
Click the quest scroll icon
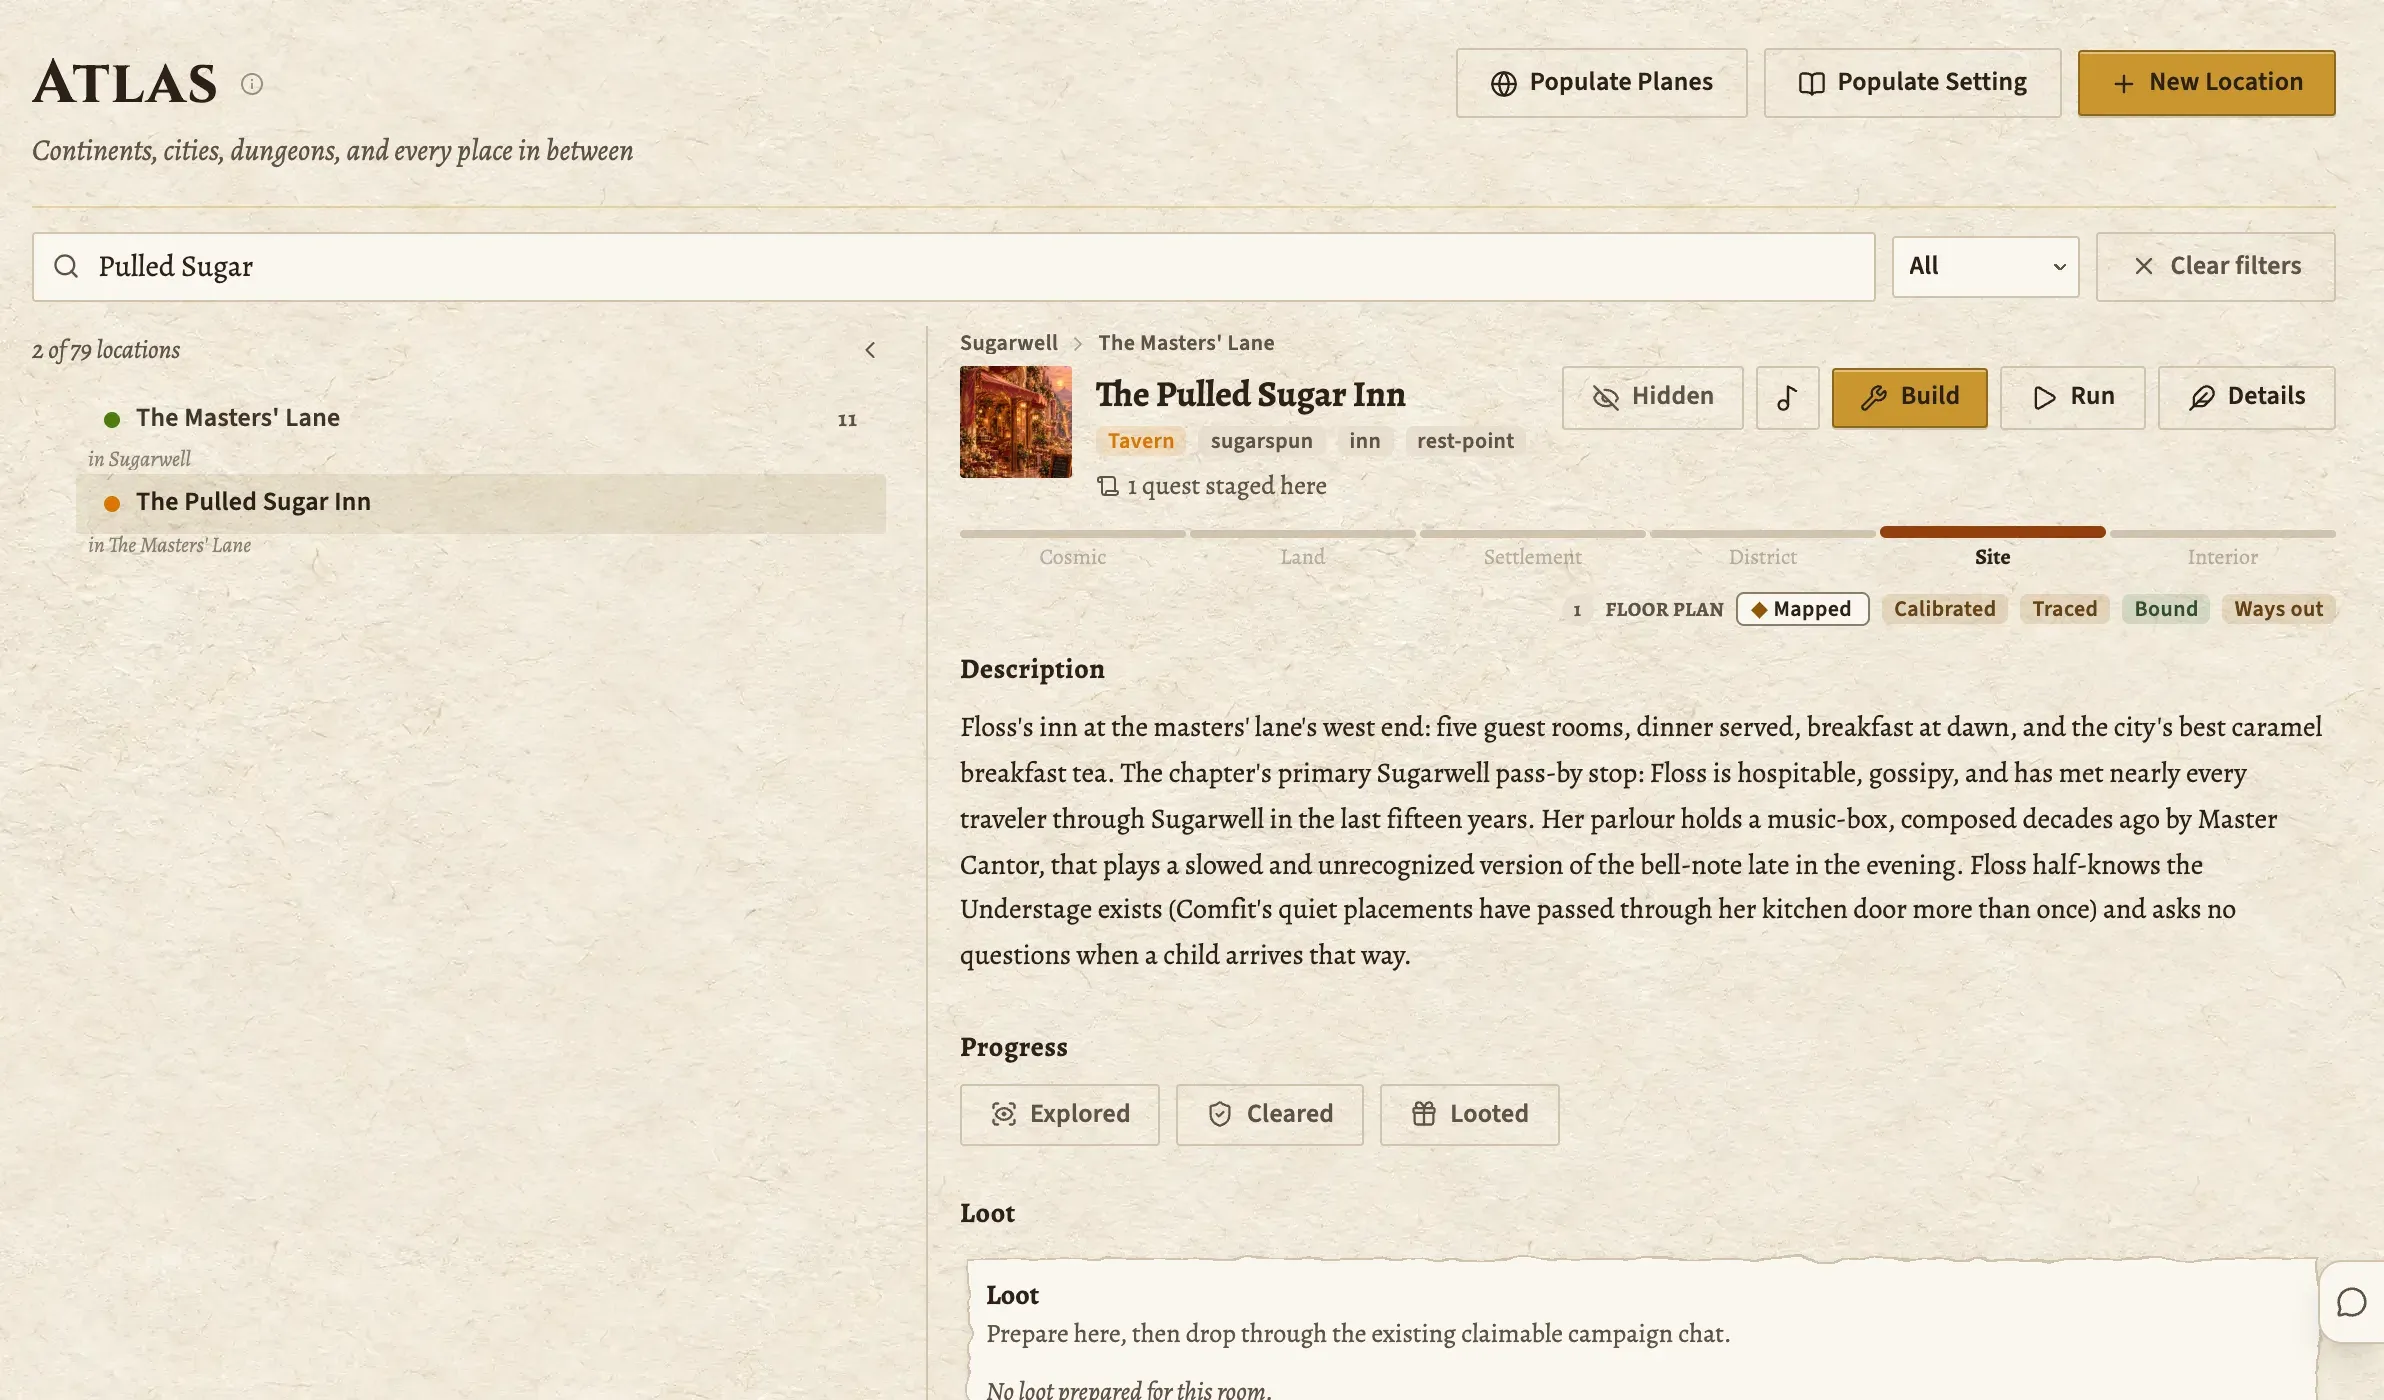1108,486
